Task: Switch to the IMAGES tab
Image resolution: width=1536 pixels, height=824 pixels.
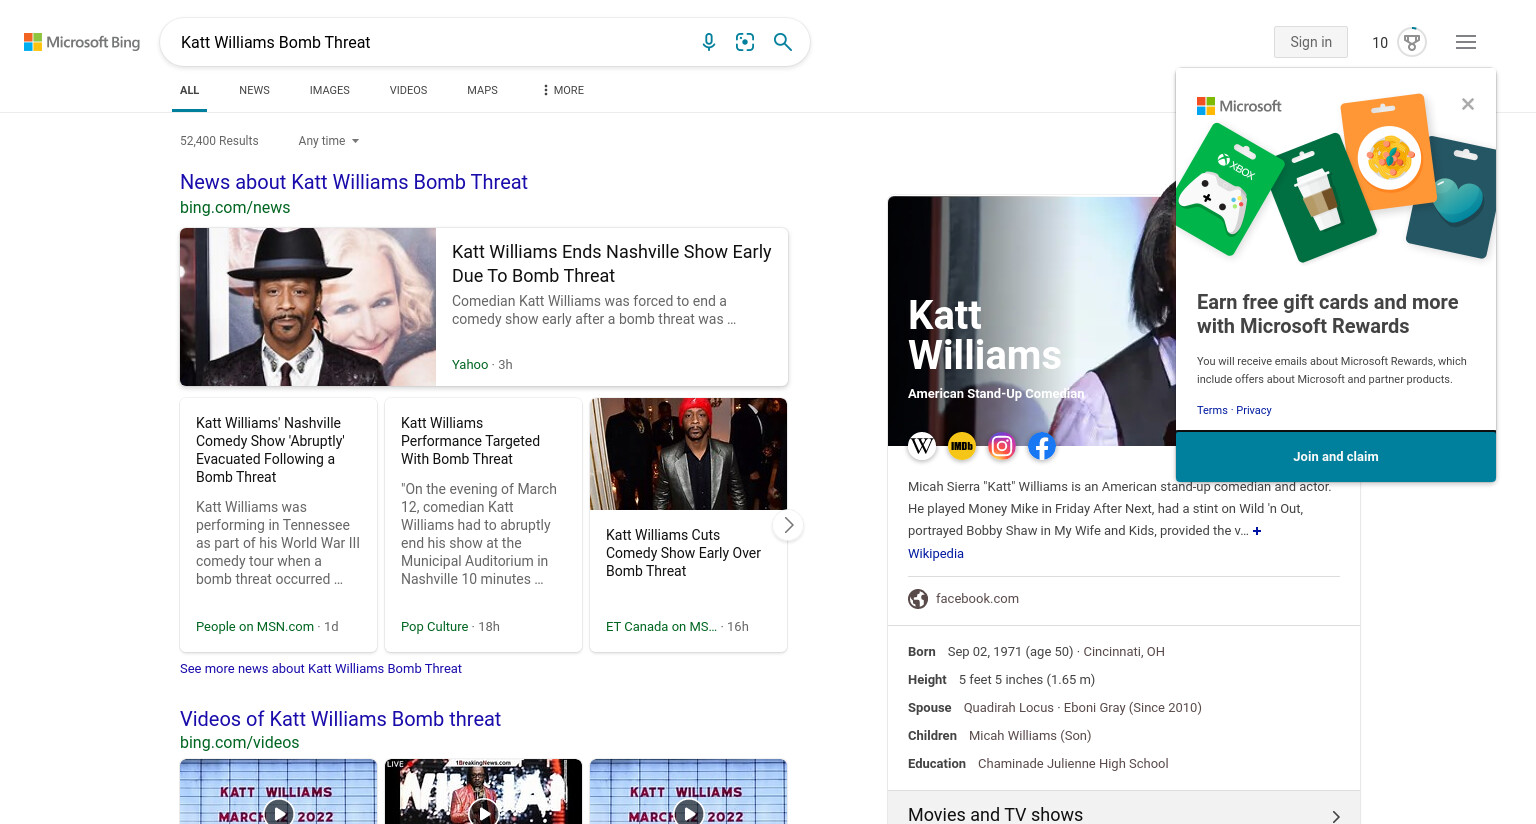Action: [x=329, y=90]
